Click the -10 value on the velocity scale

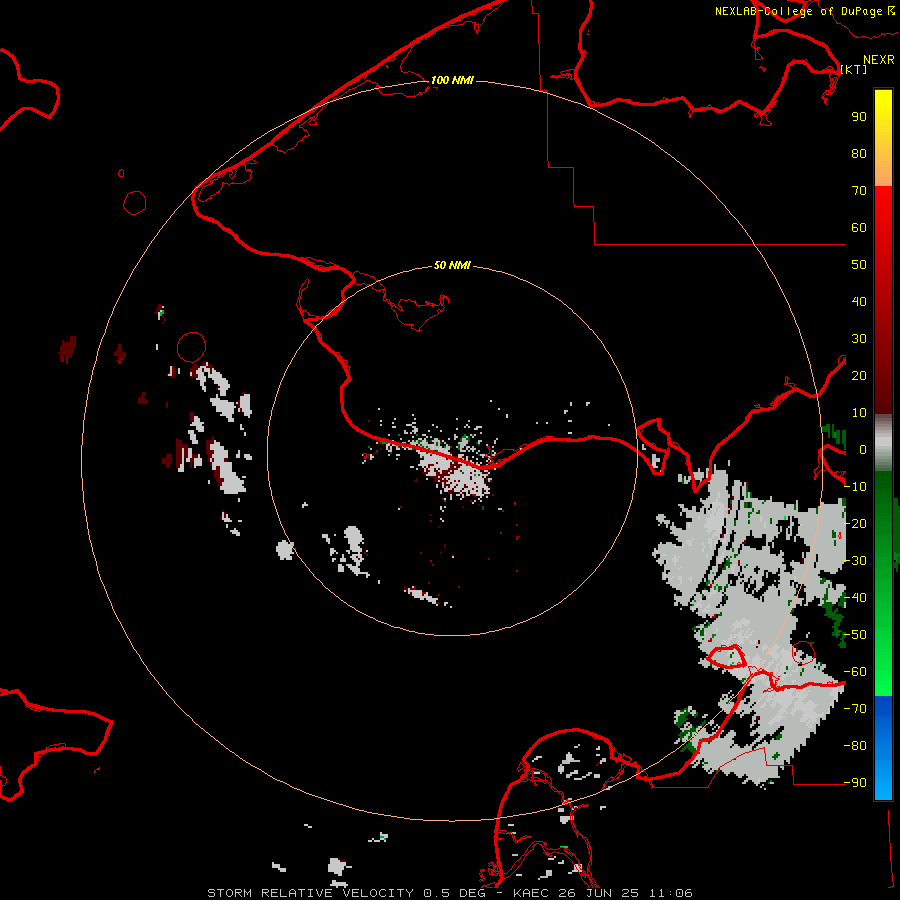coord(855,487)
